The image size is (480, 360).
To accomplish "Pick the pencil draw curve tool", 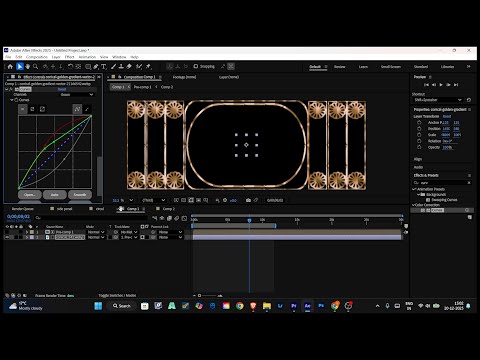I will coord(87,109).
